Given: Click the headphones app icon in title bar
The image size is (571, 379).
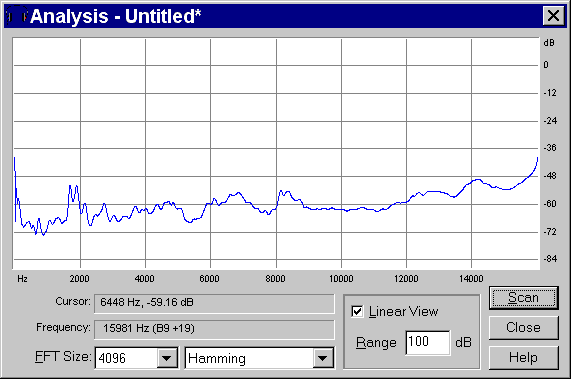Looking at the screenshot, I should point(17,16).
